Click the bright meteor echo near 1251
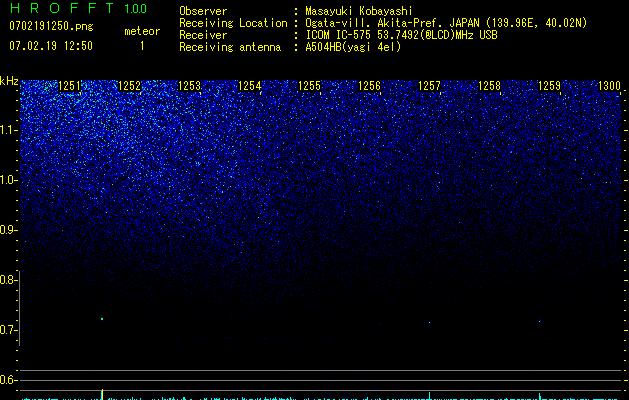 click(x=102, y=319)
